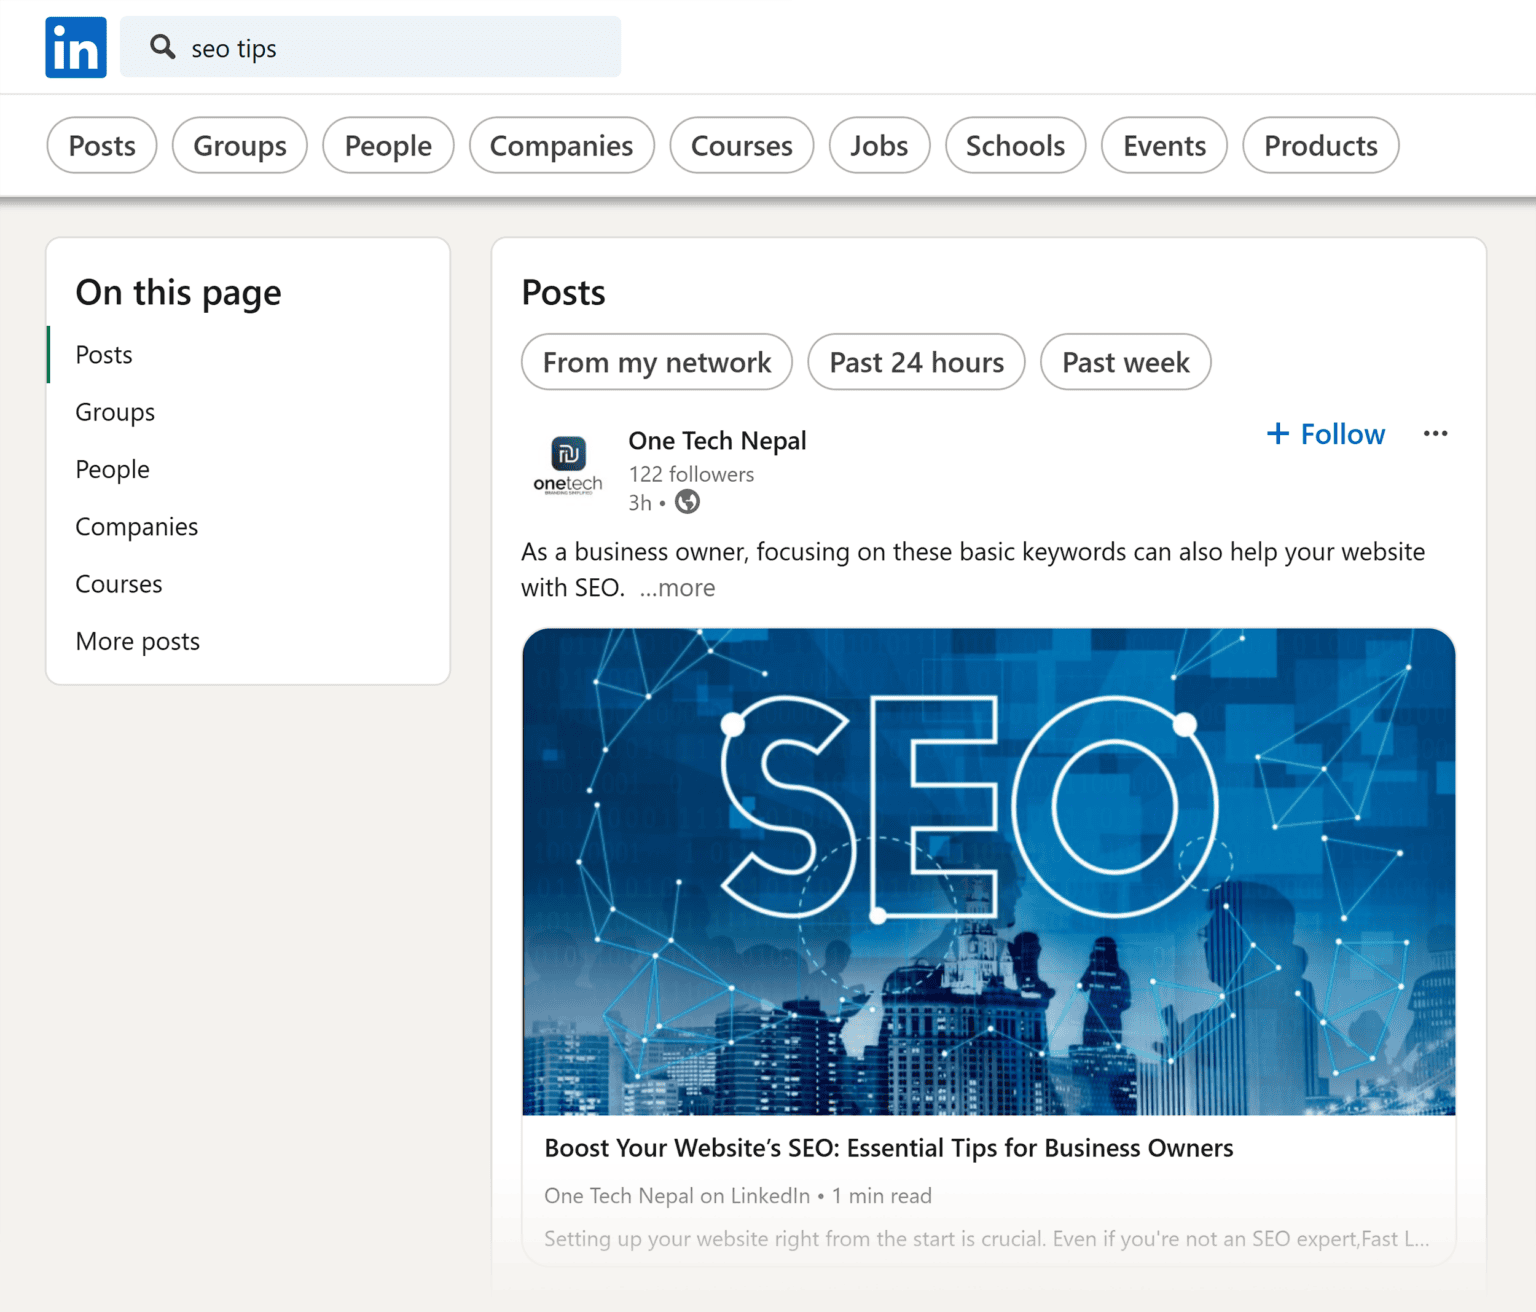1536x1312 pixels.
Task: Click the plus icon next to Follow
Action: [1278, 433]
